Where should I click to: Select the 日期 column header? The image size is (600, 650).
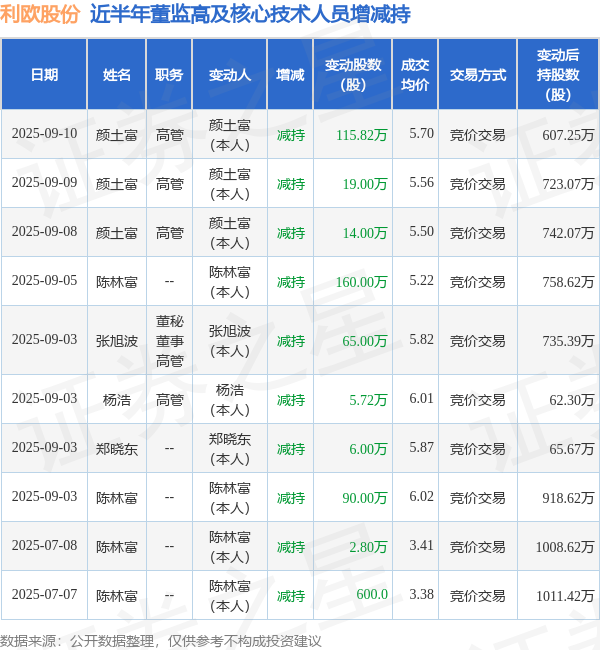(x=44, y=75)
